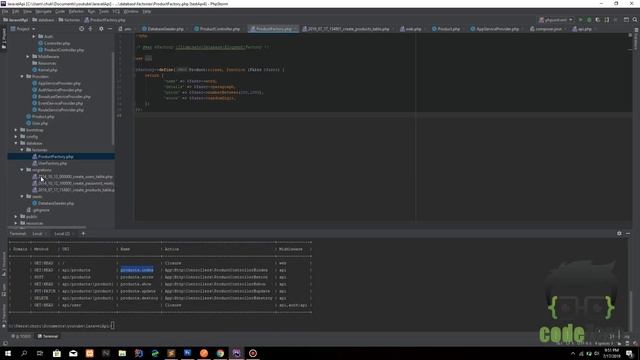Viewport: 640px width, 360px height.
Task: Expand the Auth folder in tree
Action: pos(34,36)
